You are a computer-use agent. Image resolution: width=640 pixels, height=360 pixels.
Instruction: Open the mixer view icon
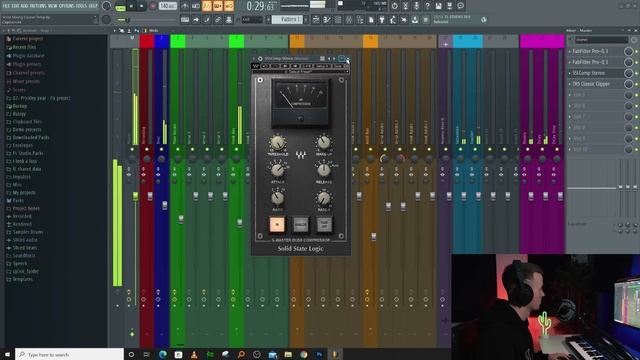pos(349,20)
